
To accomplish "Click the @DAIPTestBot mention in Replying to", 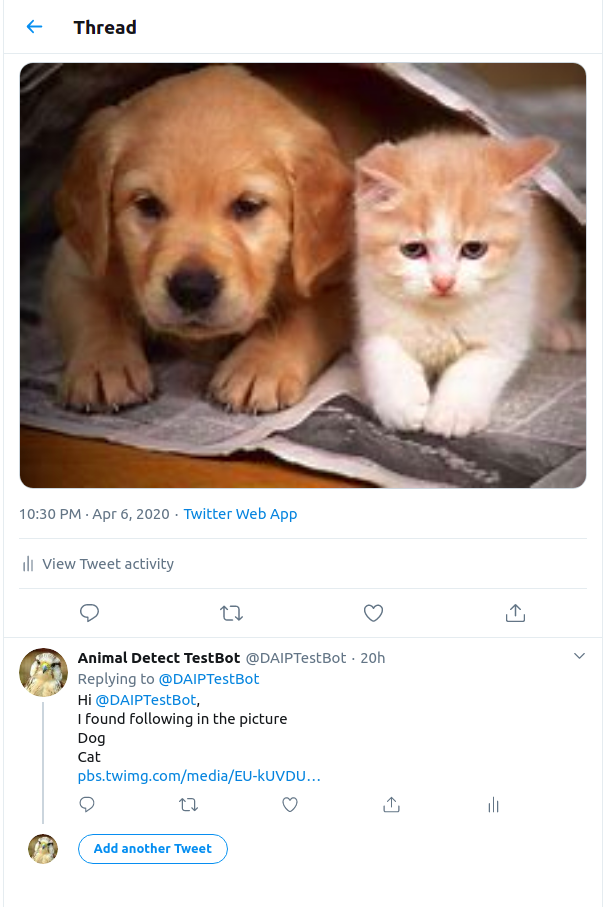I will pos(208,679).
